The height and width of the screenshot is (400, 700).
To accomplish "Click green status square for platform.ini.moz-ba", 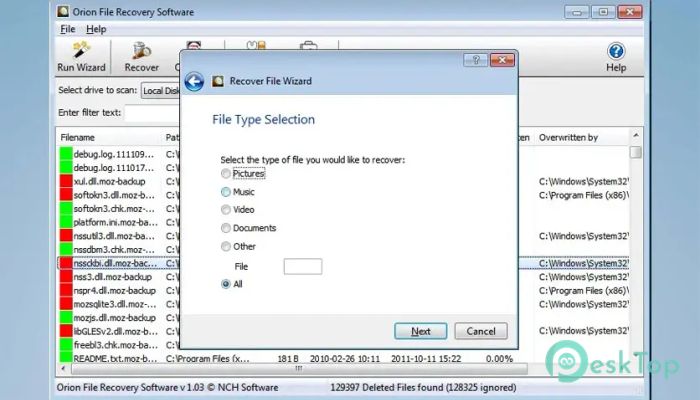I will 66,222.
